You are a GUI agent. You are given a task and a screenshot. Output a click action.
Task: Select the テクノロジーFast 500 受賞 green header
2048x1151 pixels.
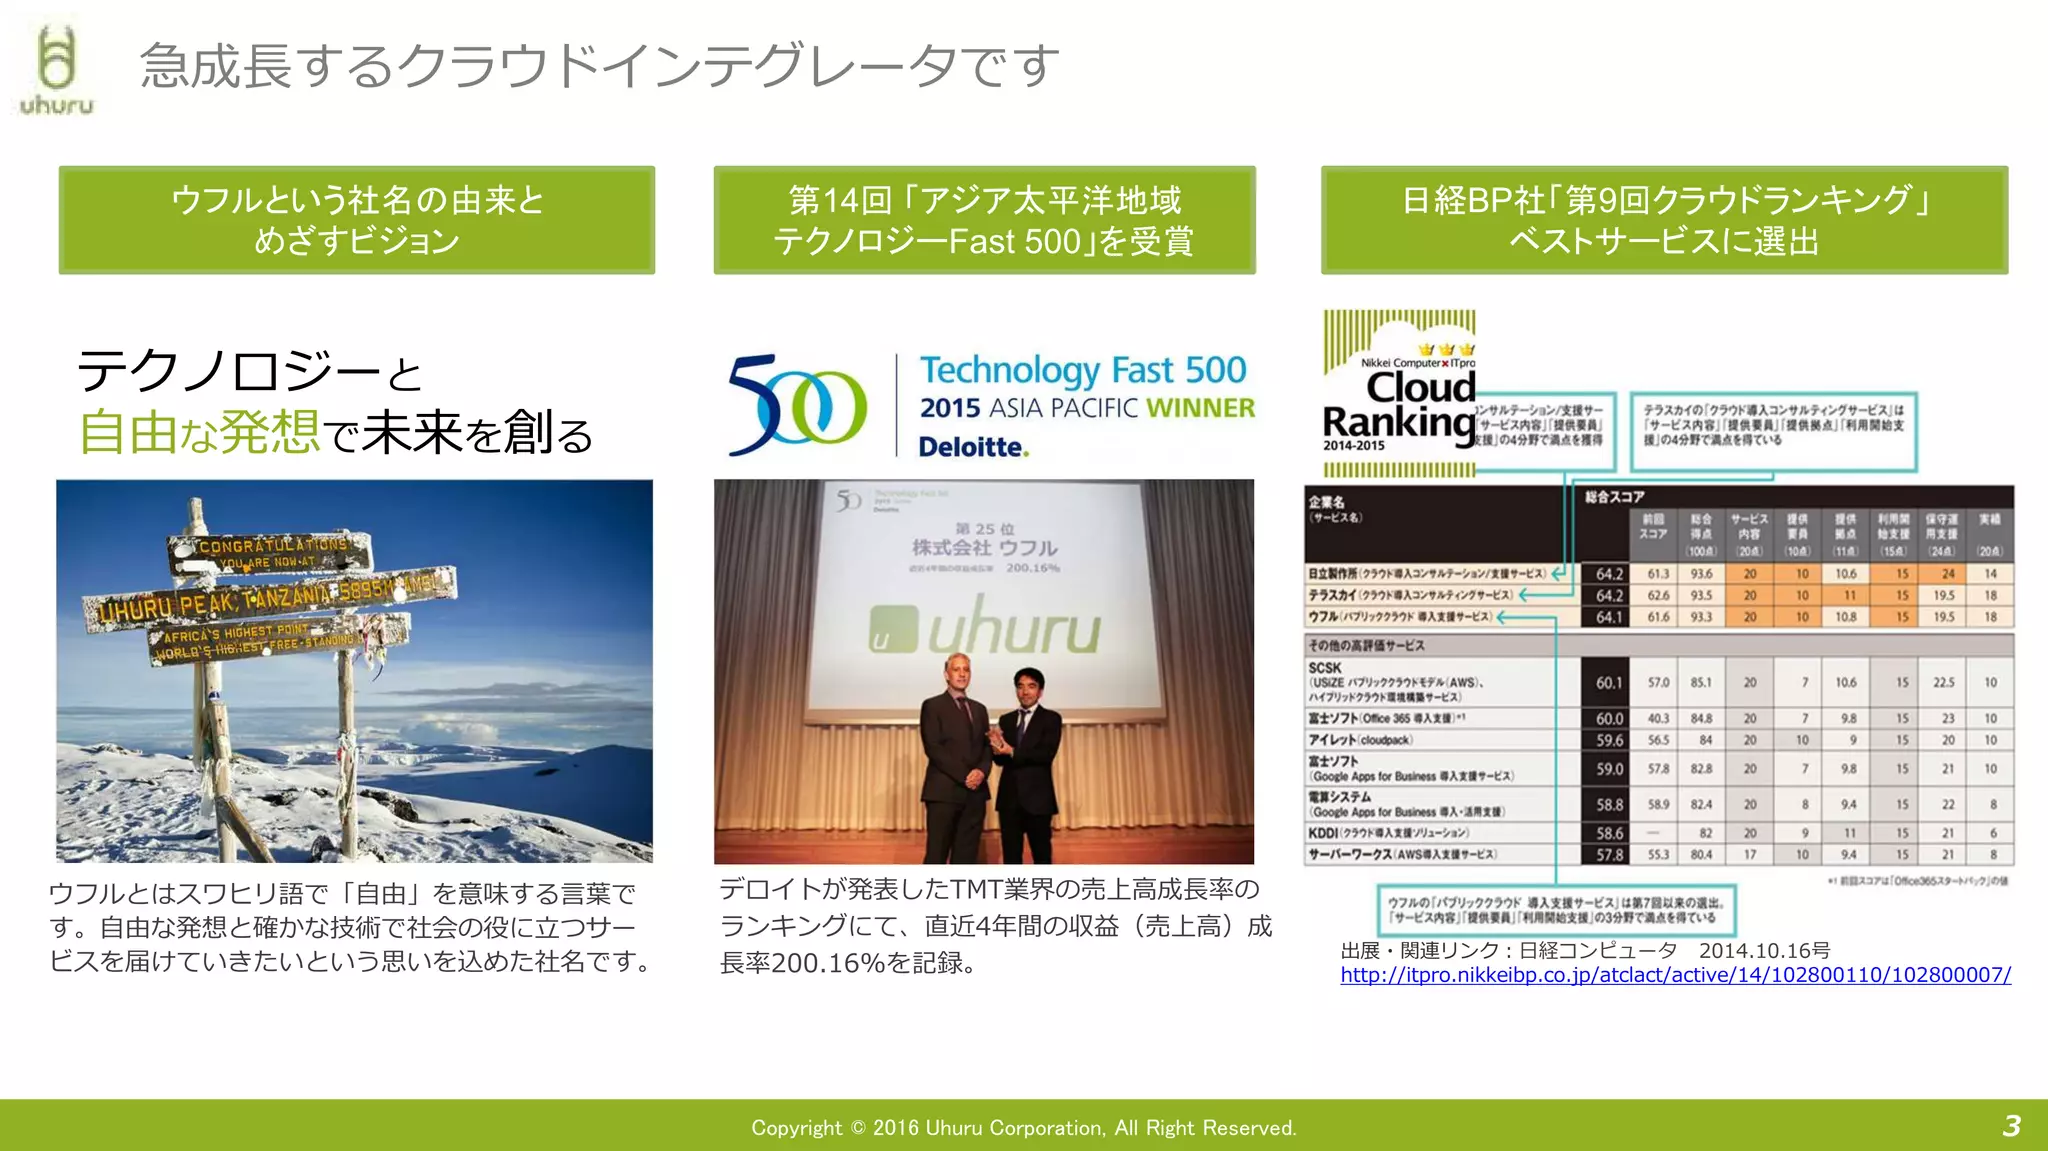[x=984, y=220]
